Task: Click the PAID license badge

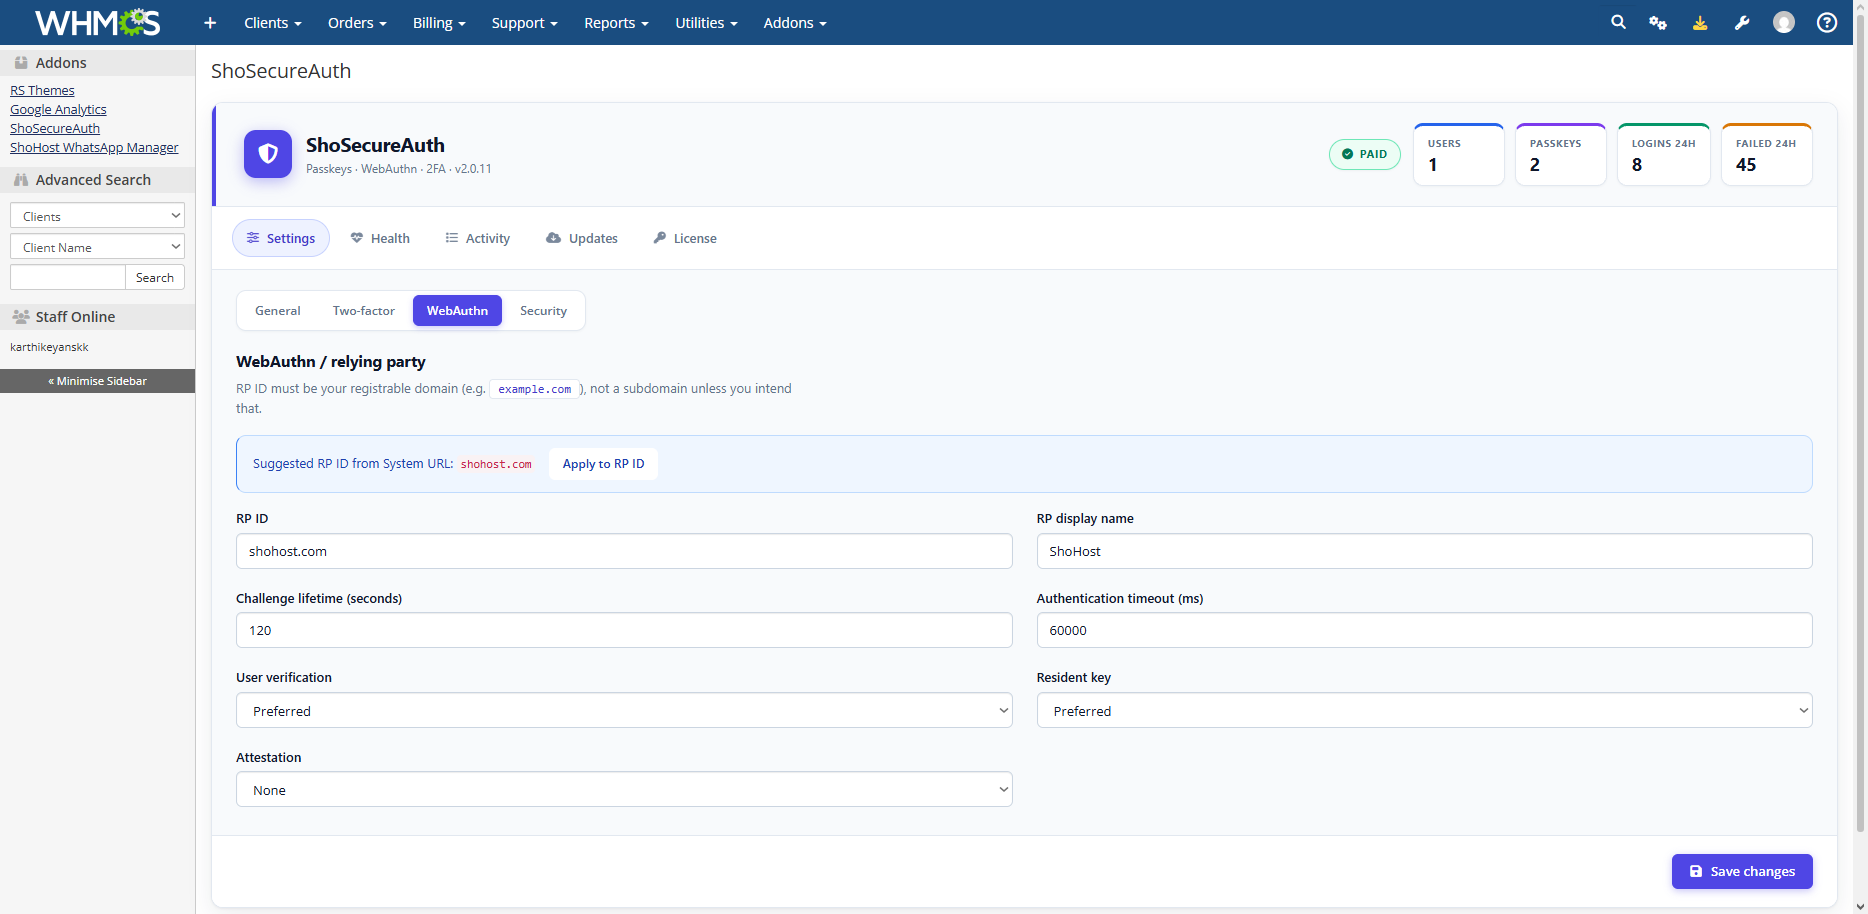Action: [x=1365, y=154]
